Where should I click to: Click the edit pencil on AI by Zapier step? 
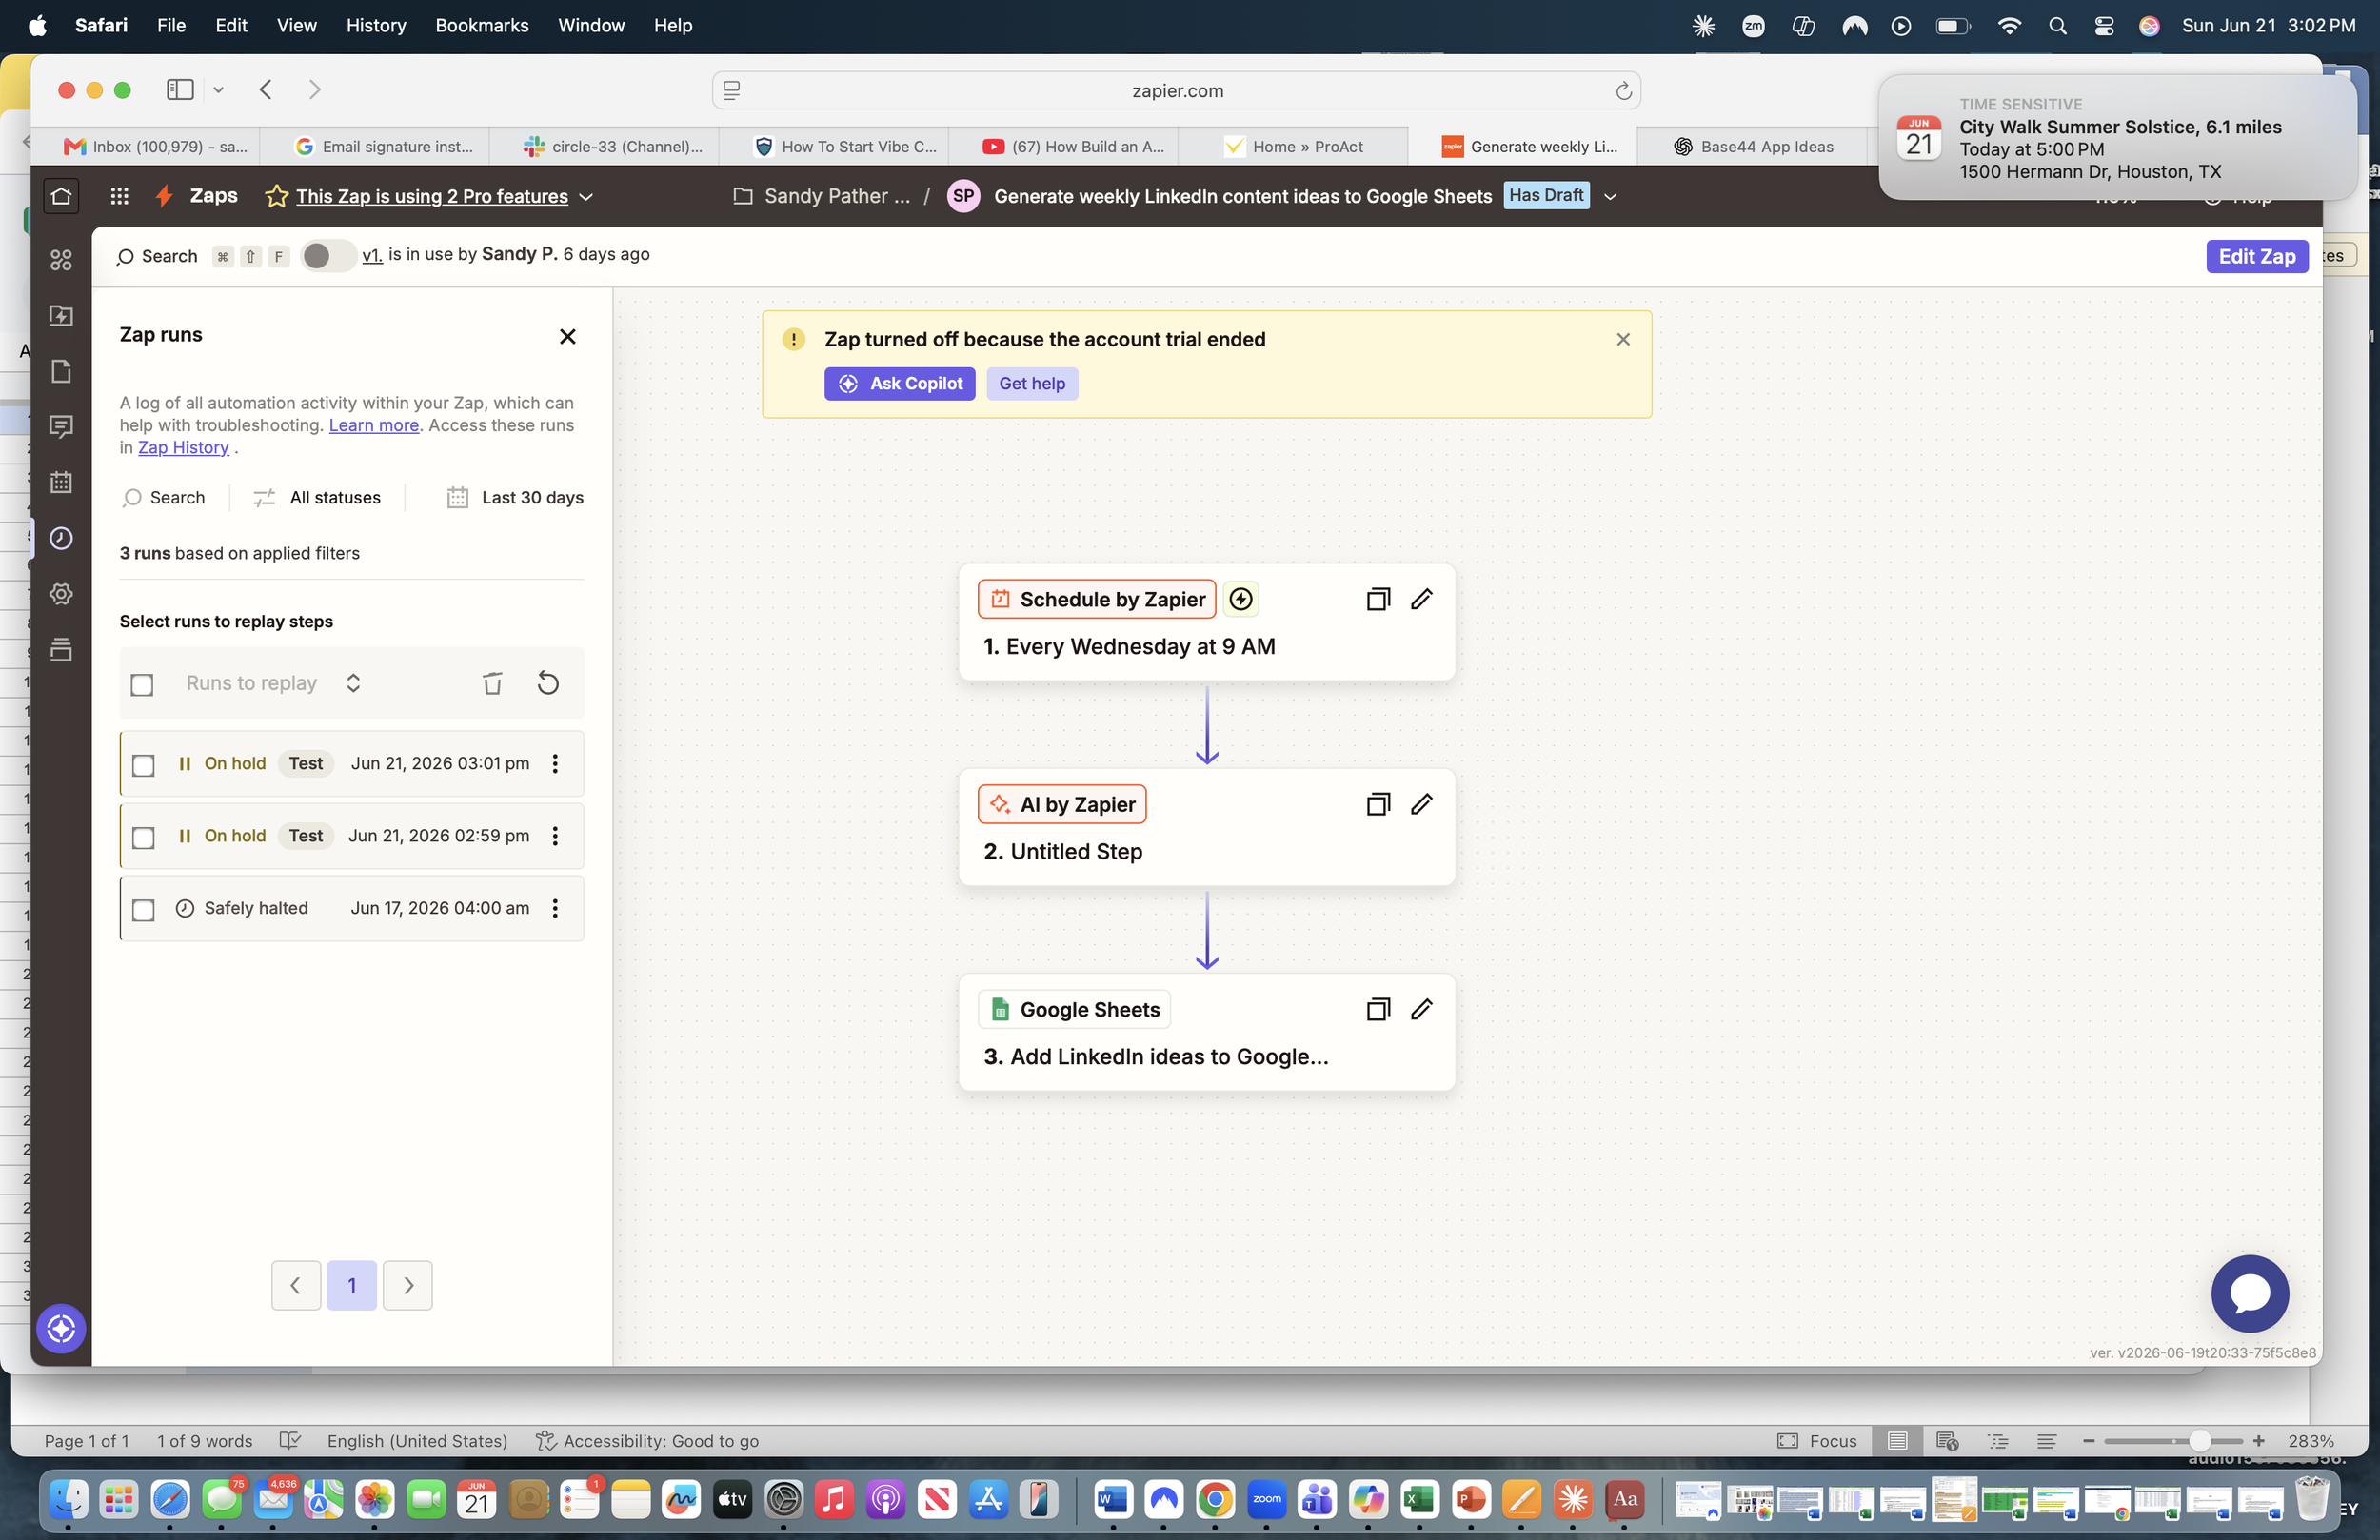tap(1421, 804)
